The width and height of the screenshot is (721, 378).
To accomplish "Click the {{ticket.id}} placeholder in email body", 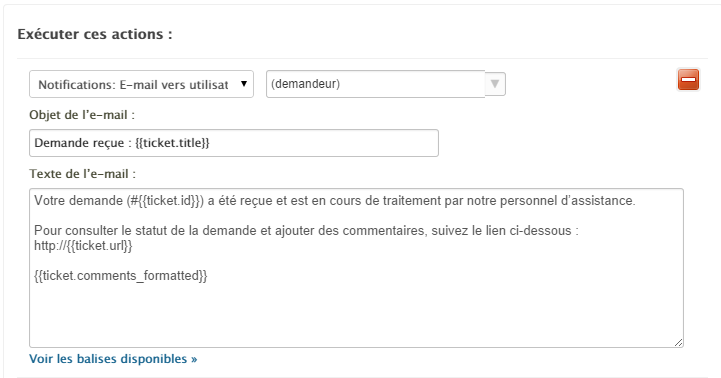I will tap(169, 201).
